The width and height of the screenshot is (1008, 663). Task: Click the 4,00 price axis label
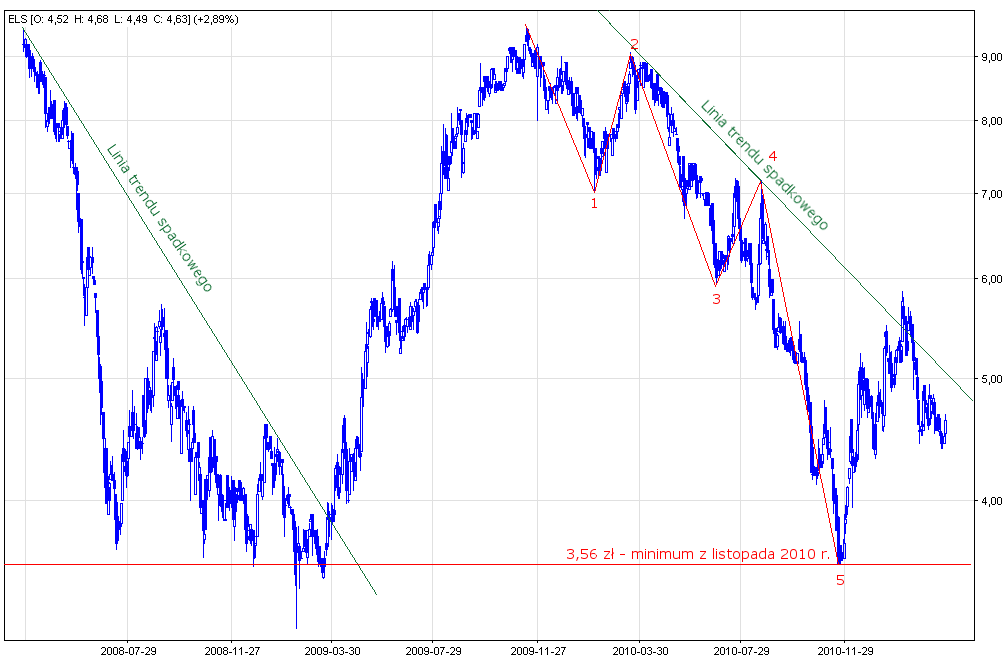[991, 501]
